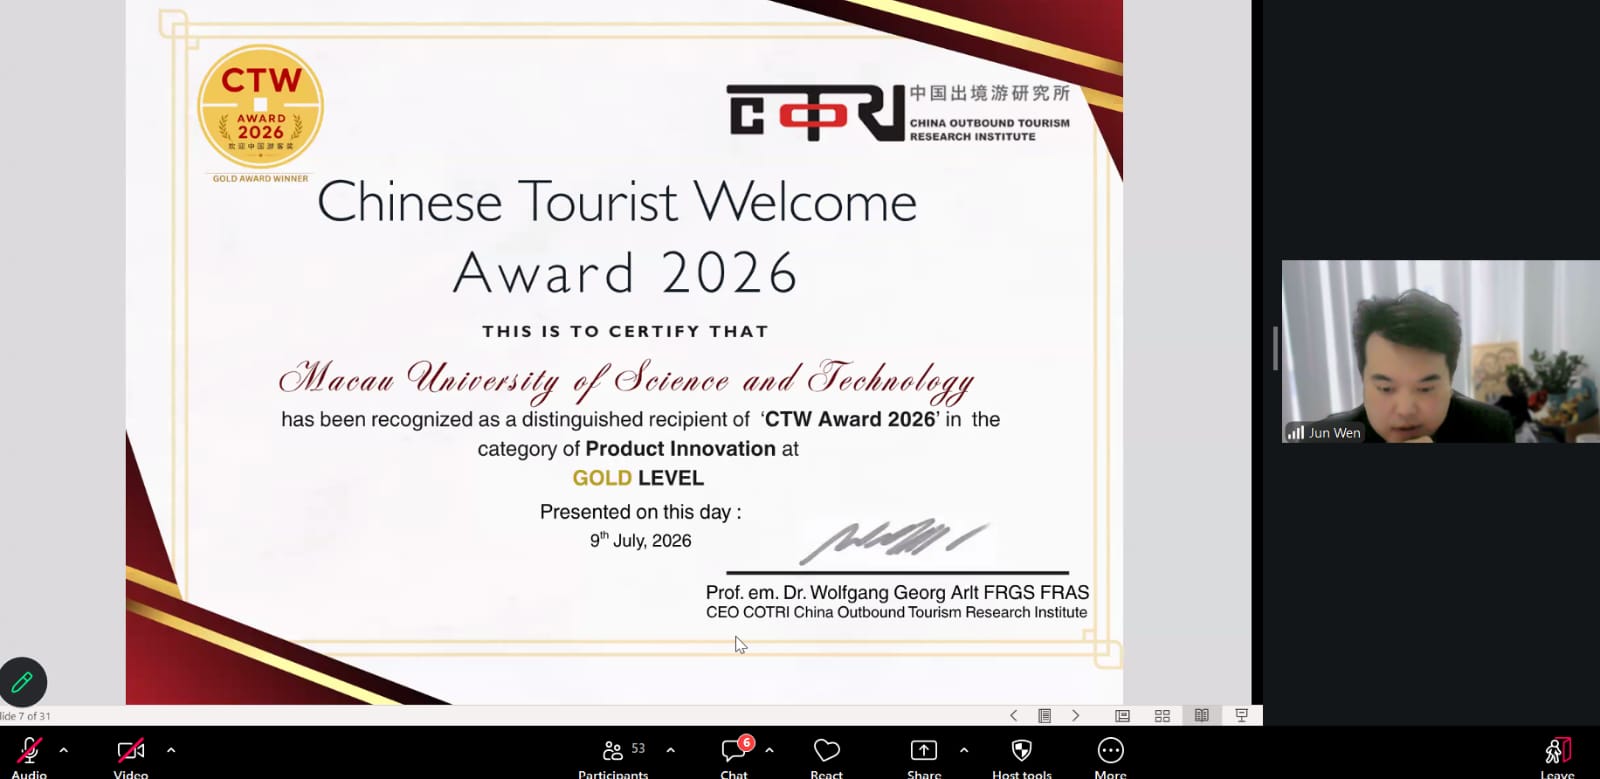1600x779 pixels.
Task: Select the Reading View button
Action: [1202, 715]
